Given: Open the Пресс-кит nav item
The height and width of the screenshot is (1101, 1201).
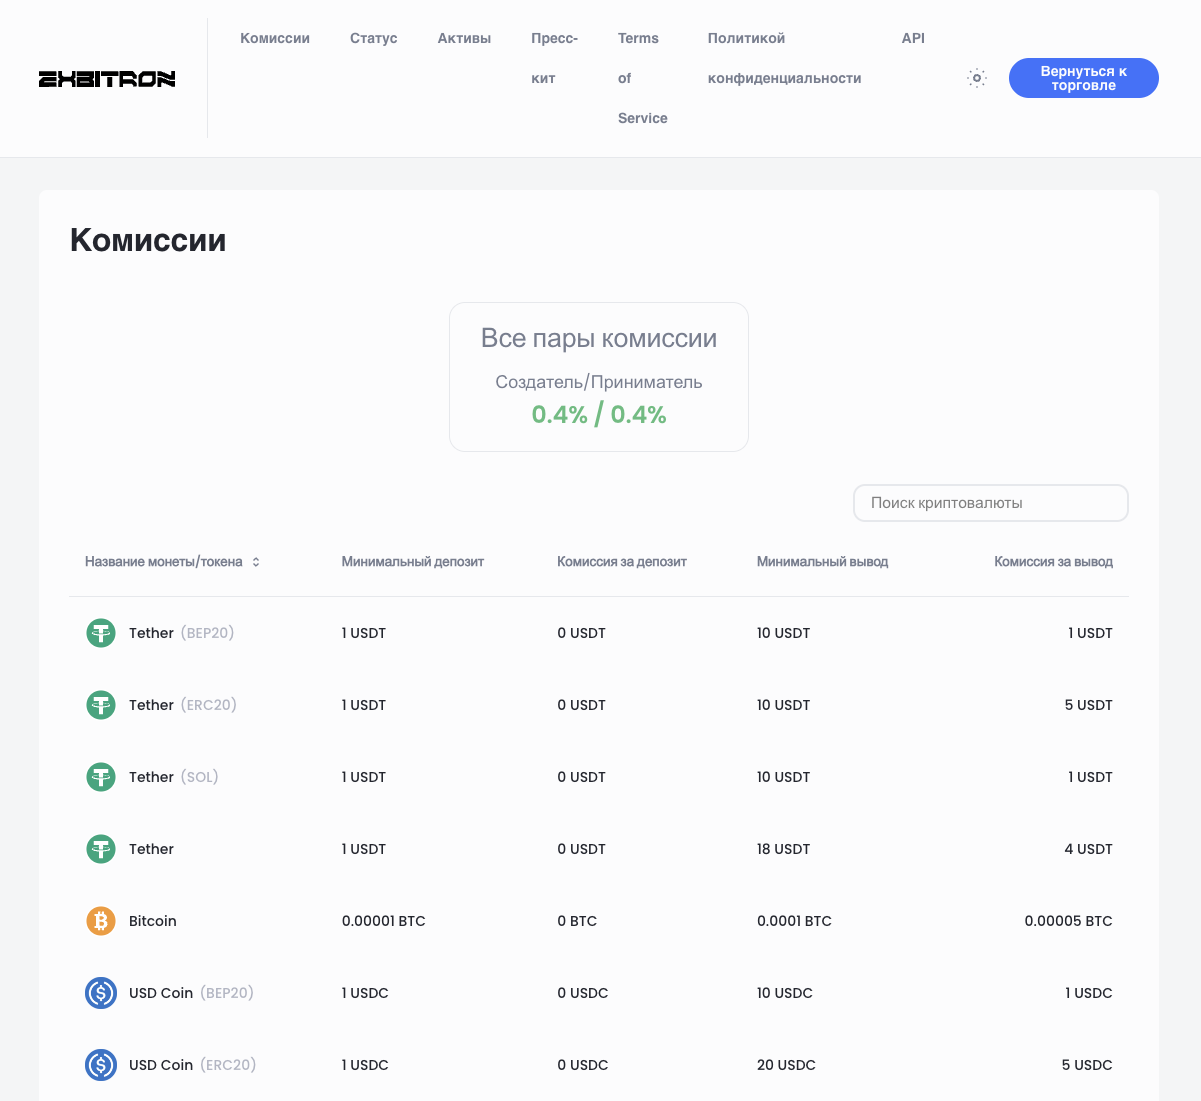Looking at the screenshot, I should coord(554,58).
